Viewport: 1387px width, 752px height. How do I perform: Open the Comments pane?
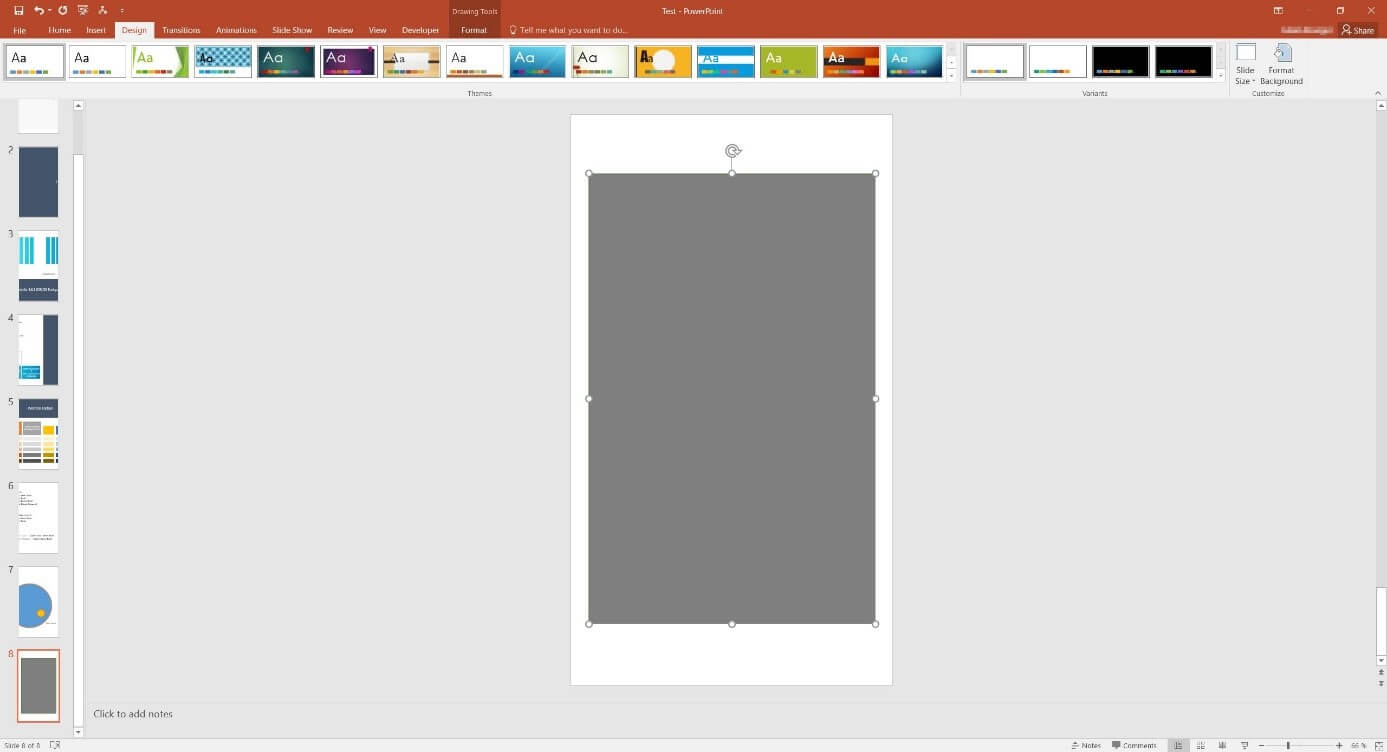tap(1135, 745)
